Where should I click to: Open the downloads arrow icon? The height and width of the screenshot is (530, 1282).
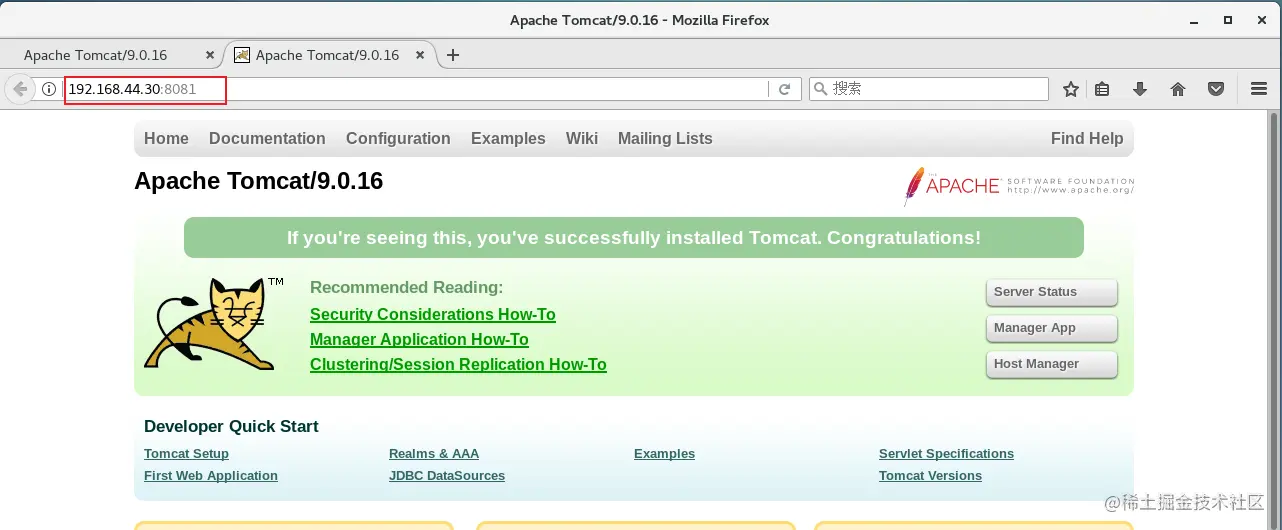1140,89
